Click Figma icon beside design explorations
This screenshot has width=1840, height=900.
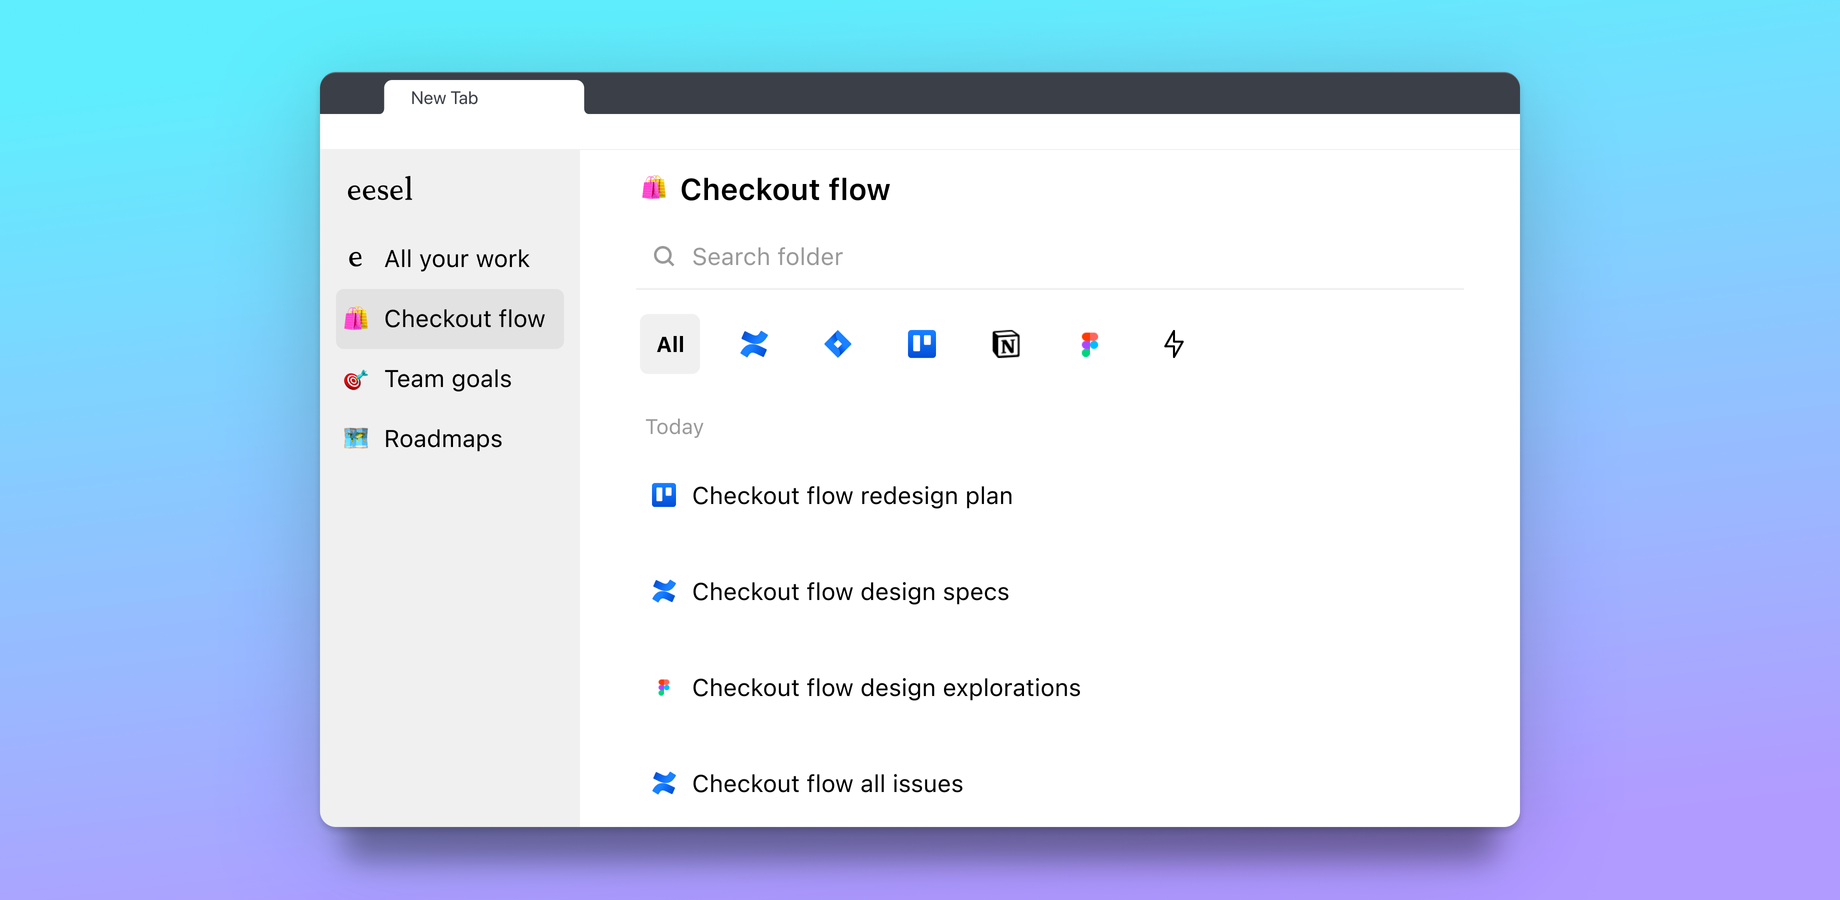coord(664,687)
